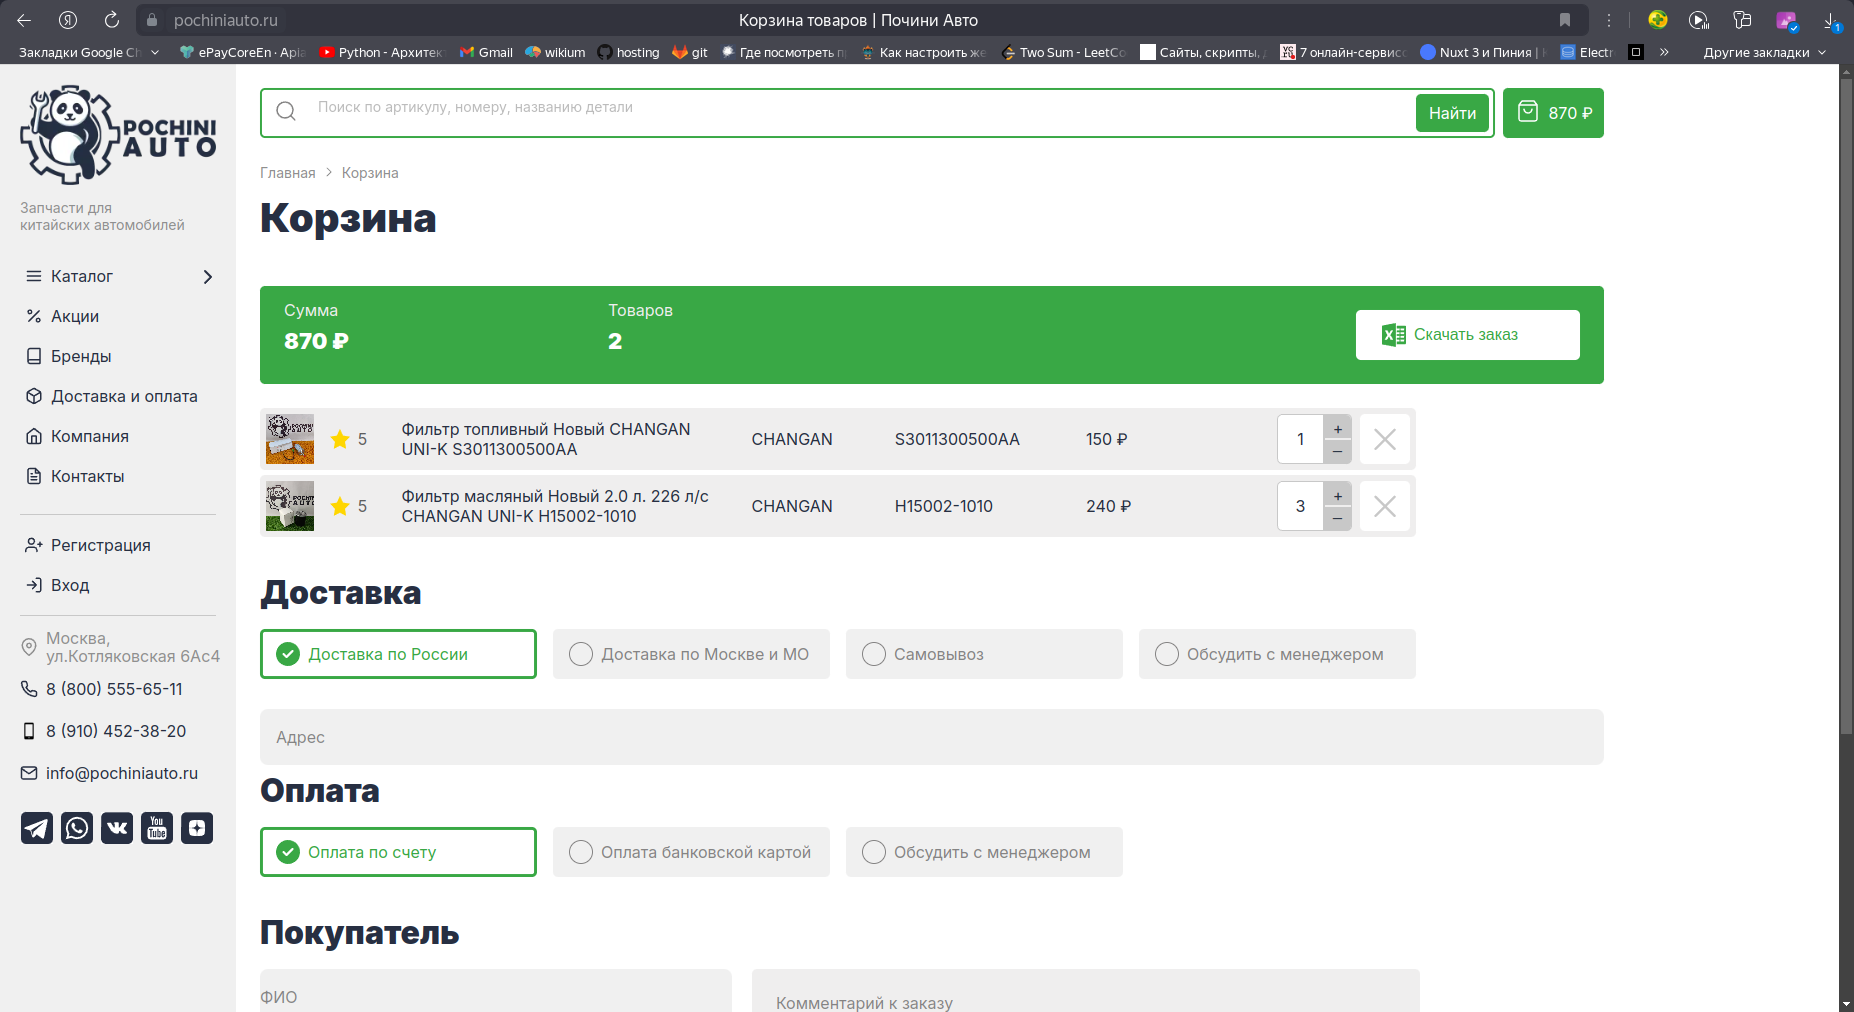1854x1012 pixels.
Task: Open the cart button showing 870 ₽
Action: (1553, 113)
